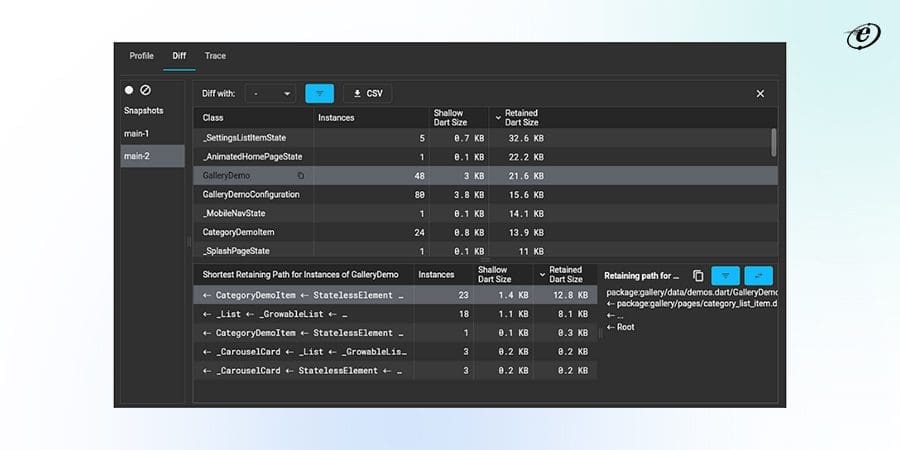Select the CategoryDemoItem class row
The width and height of the screenshot is (900, 450).
(486, 232)
